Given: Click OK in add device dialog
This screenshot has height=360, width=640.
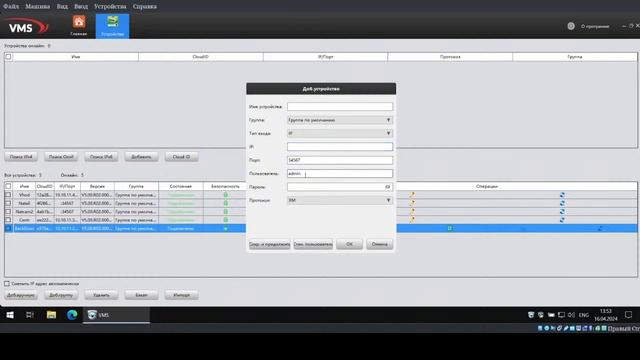Looking at the screenshot, I should pyautogui.click(x=349, y=244).
